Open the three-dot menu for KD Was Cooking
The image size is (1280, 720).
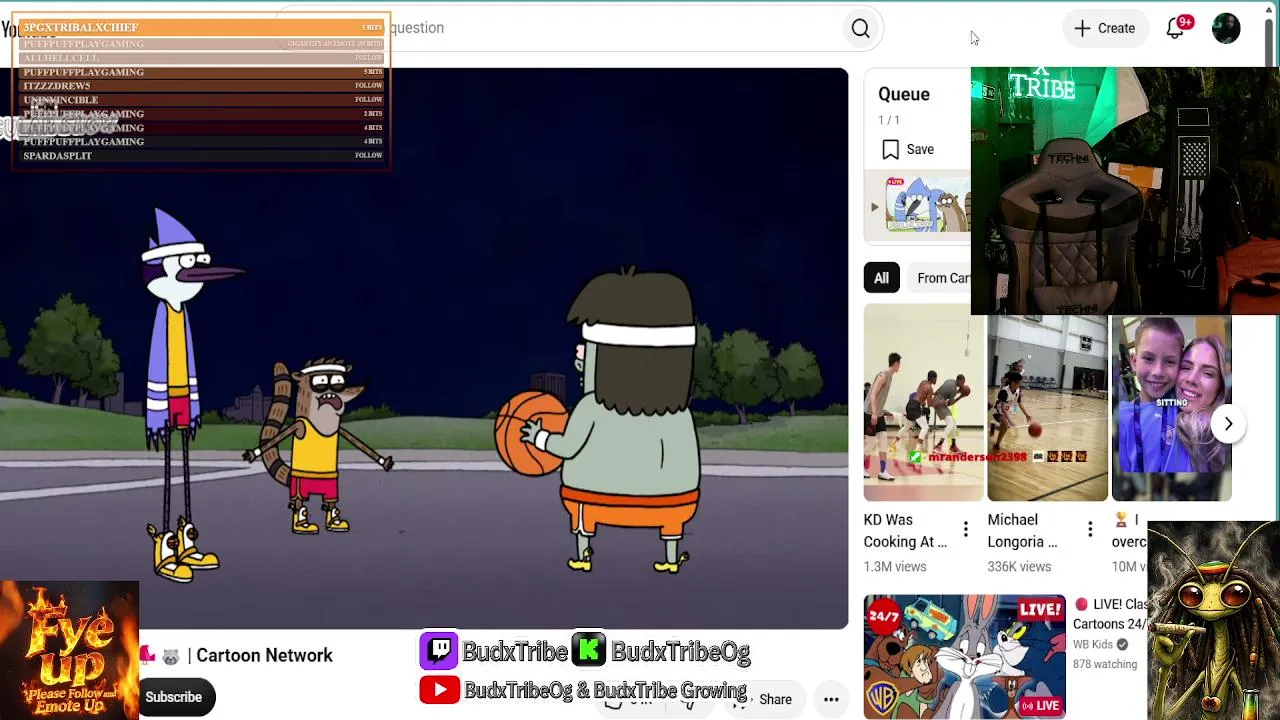point(965,530)
